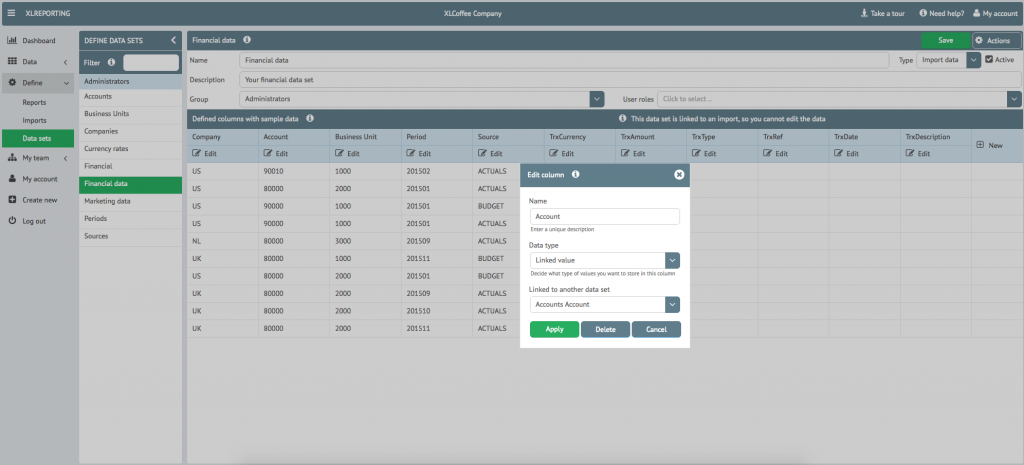
Task: Open the User roles dropdown
Action: coord(1014,99)
